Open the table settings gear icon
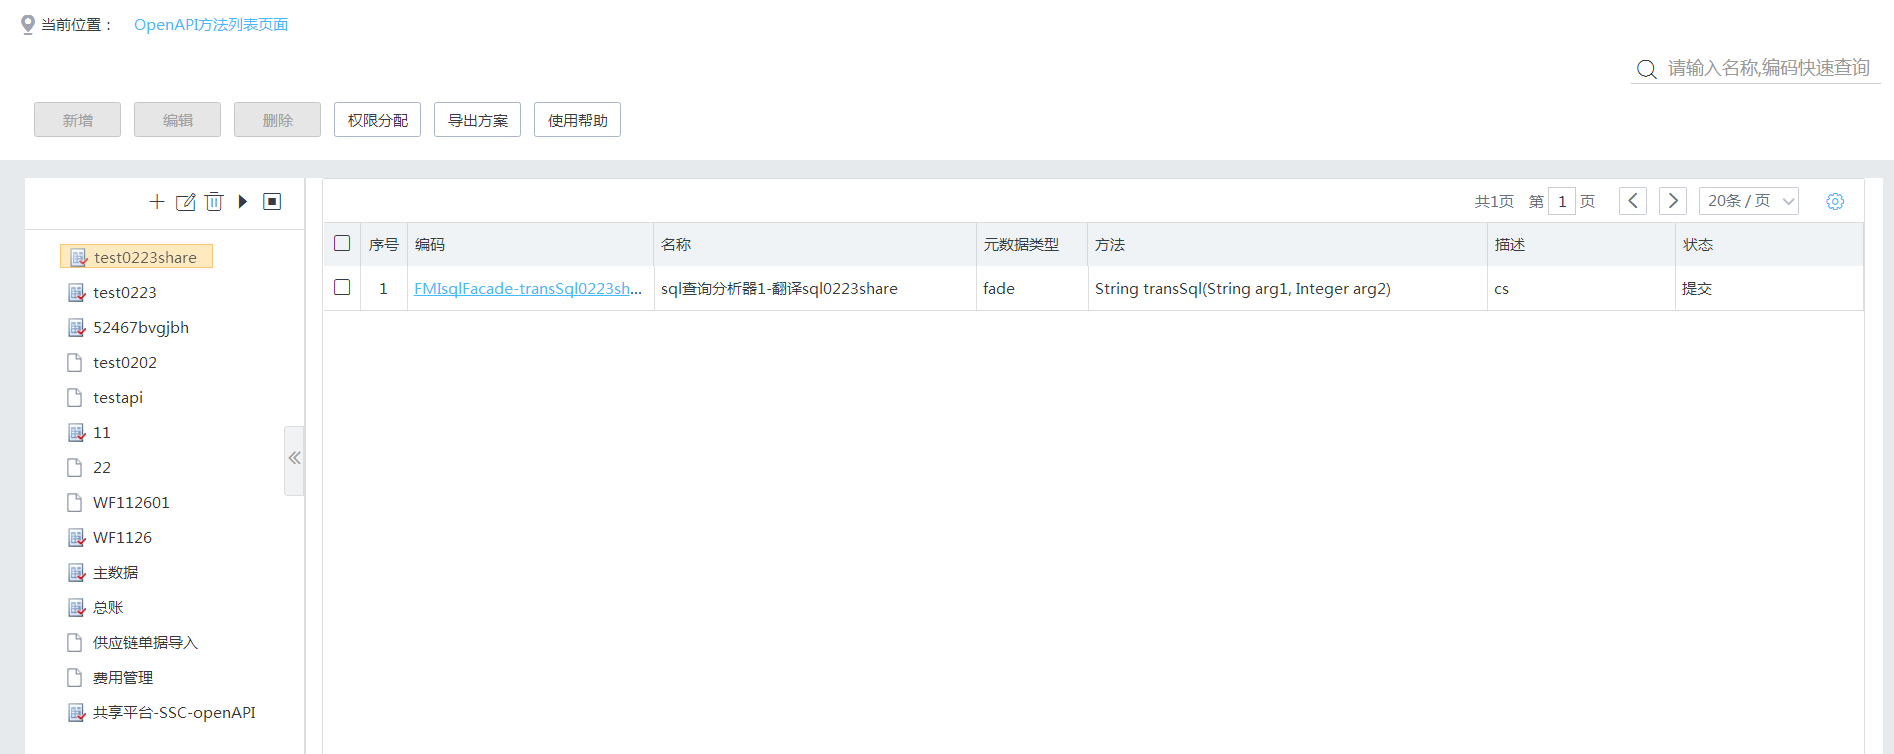 pos(1835,202)
